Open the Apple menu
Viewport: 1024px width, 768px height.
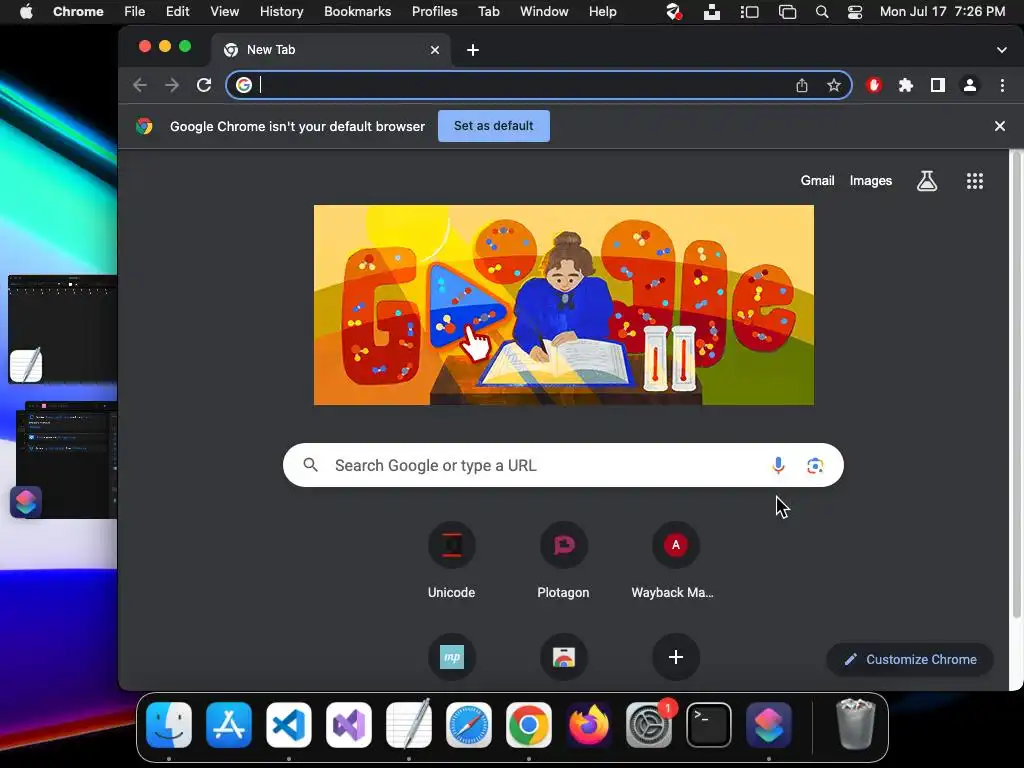coord(26,12)
